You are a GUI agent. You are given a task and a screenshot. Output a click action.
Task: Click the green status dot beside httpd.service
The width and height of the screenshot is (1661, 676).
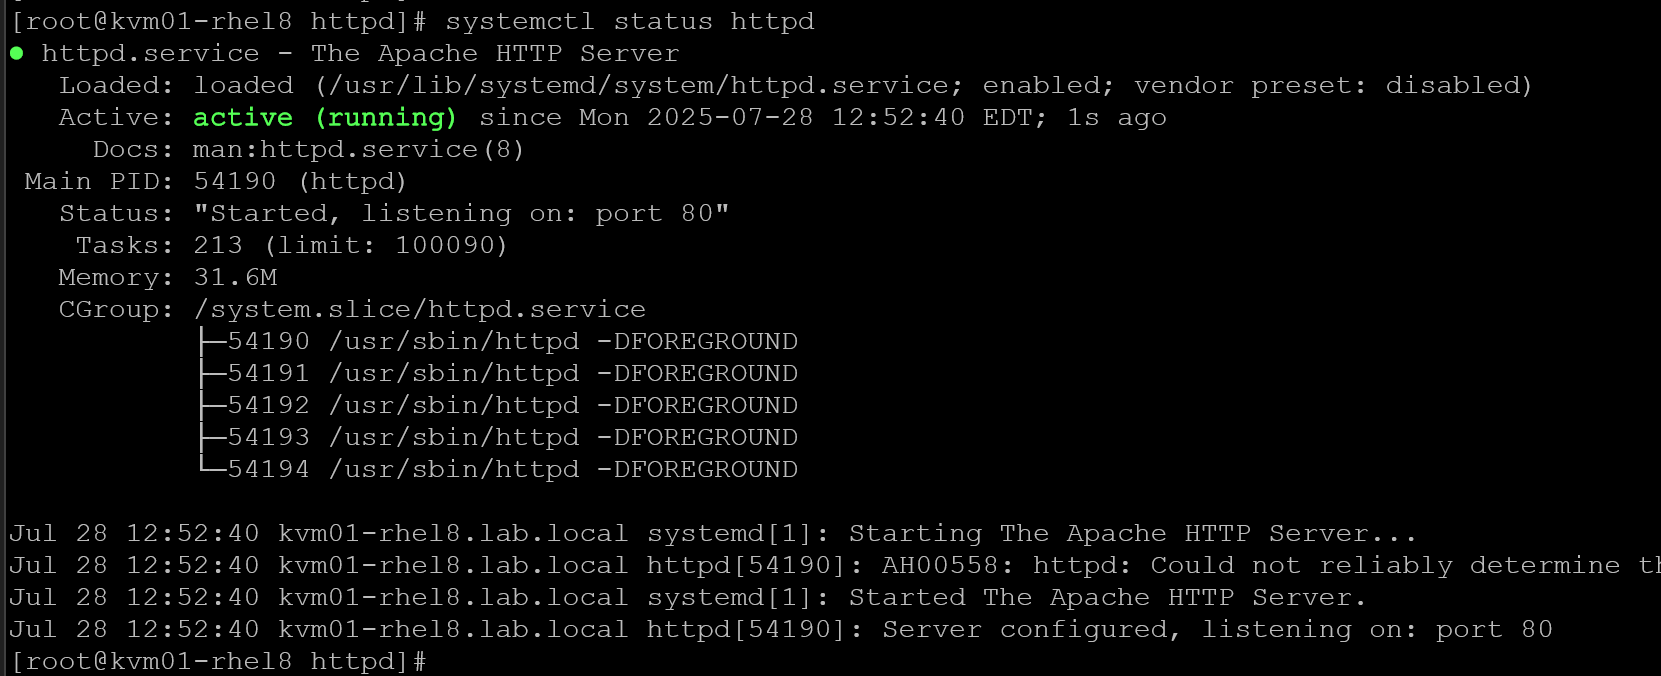(x=17, y=53)
